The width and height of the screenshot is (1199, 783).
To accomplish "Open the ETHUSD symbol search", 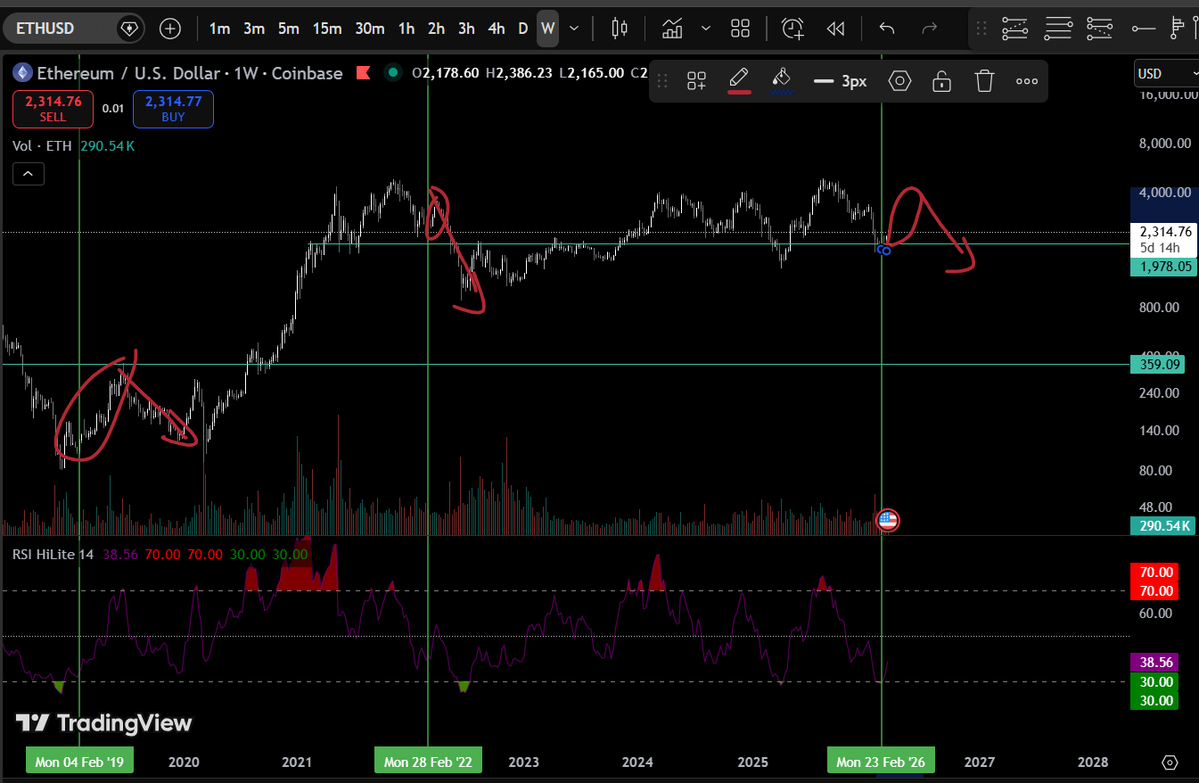I will 45,28.
